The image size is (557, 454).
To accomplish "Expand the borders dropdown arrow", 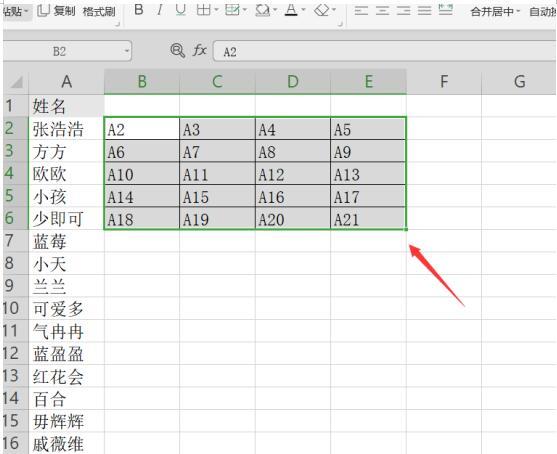I will click(216, 10).
